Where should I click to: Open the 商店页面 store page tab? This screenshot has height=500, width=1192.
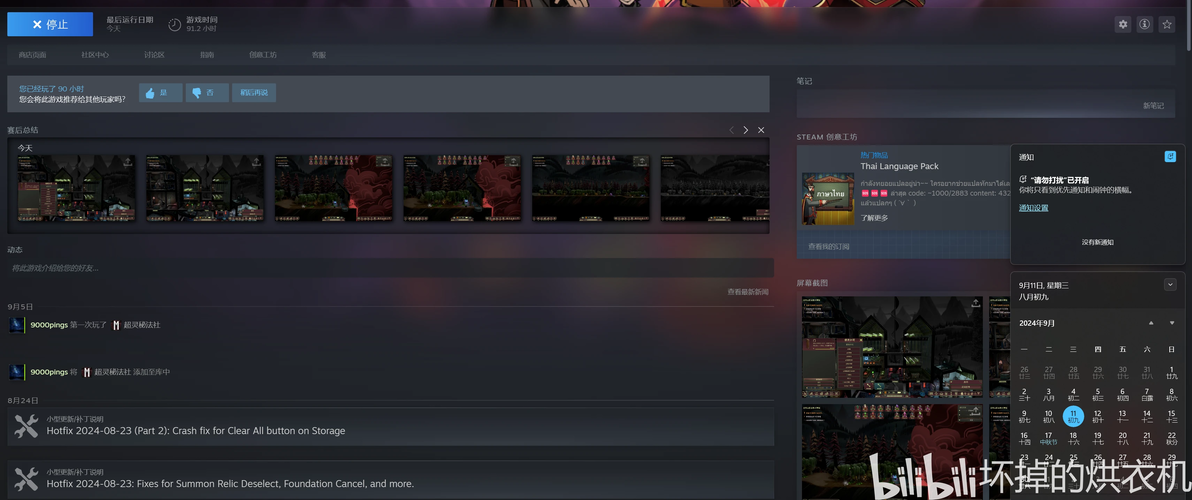click(32, 55)
